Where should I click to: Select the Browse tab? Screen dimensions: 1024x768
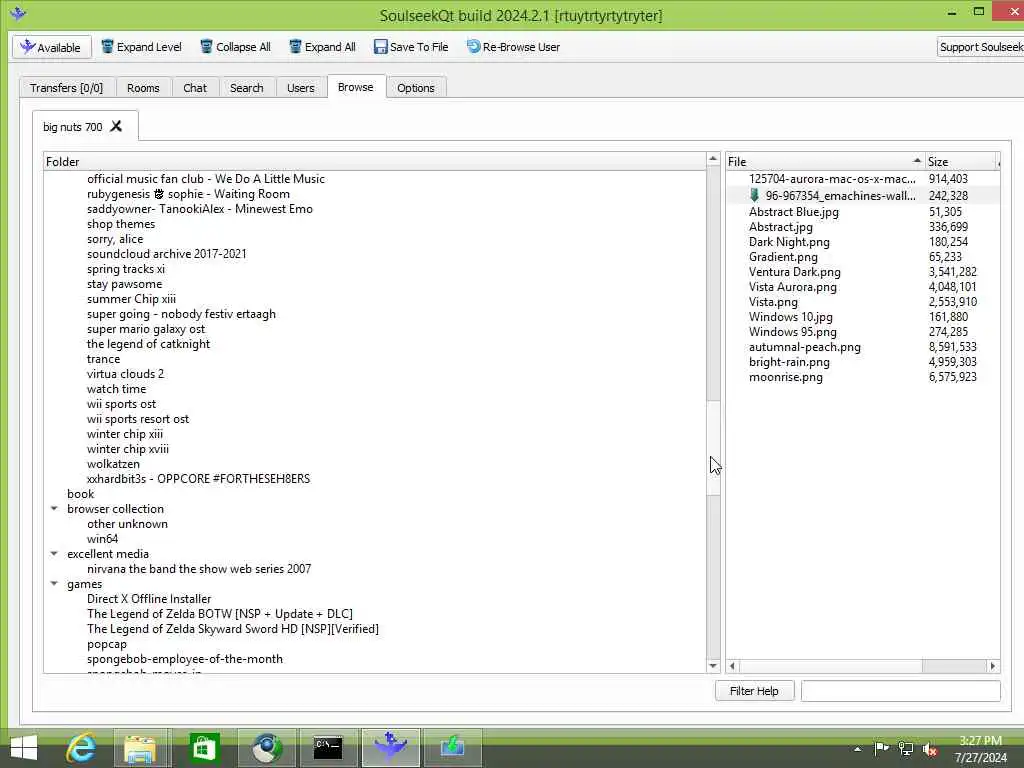click(356, 87)
